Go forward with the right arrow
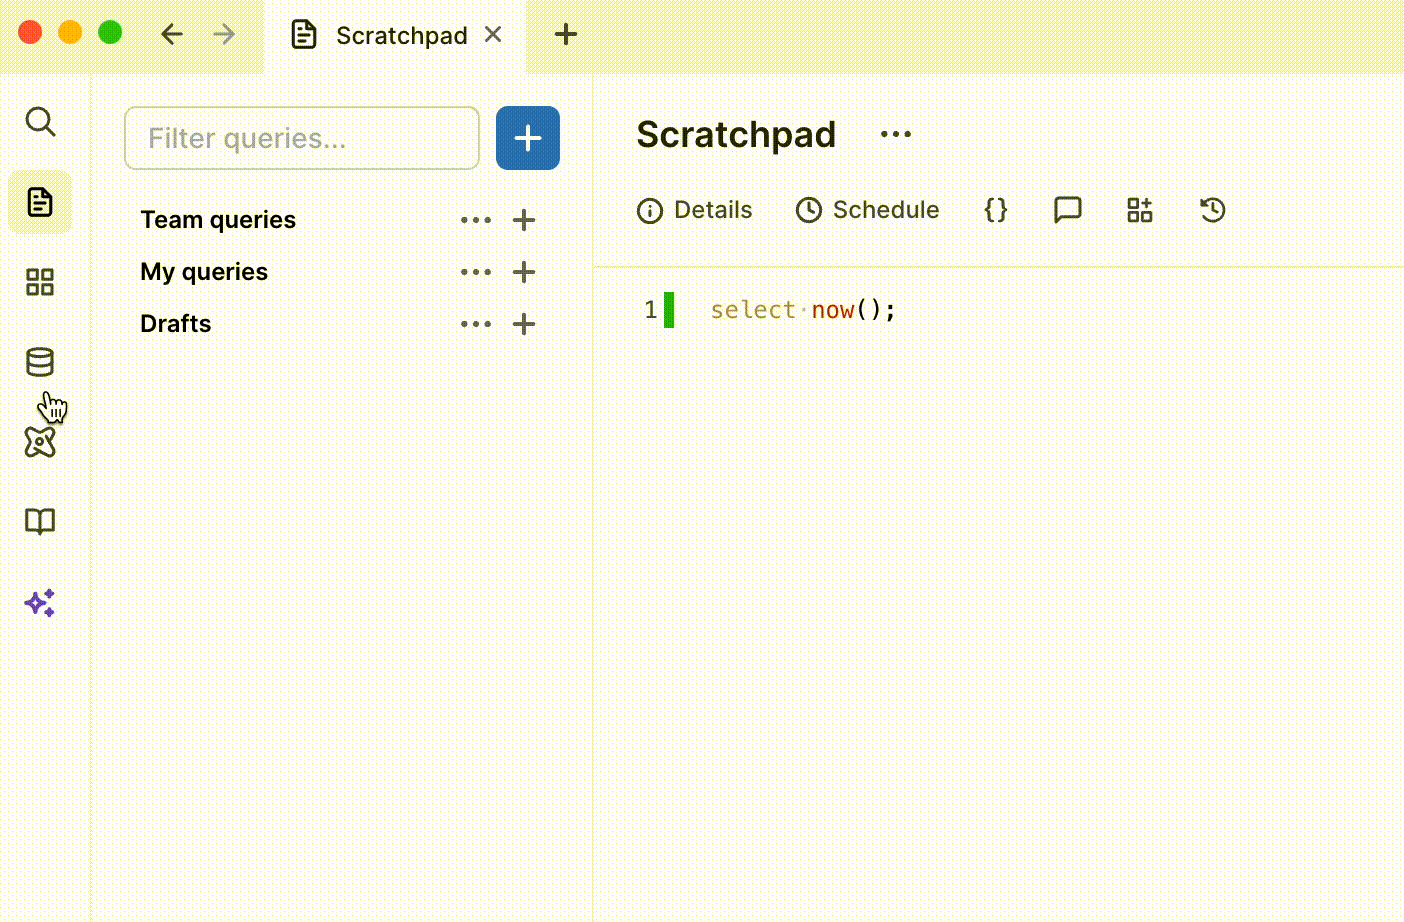Viewport: 1404px width, 922px height. tap(224, 35)
